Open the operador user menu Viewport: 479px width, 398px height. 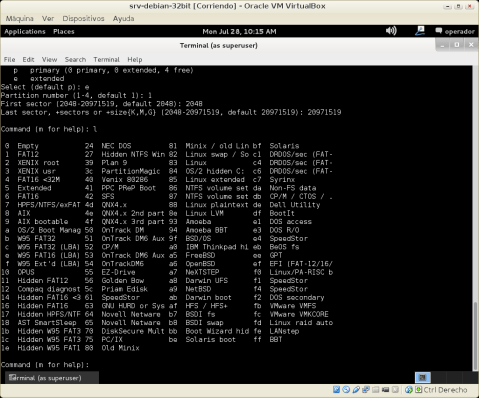(x=455, y=31)
